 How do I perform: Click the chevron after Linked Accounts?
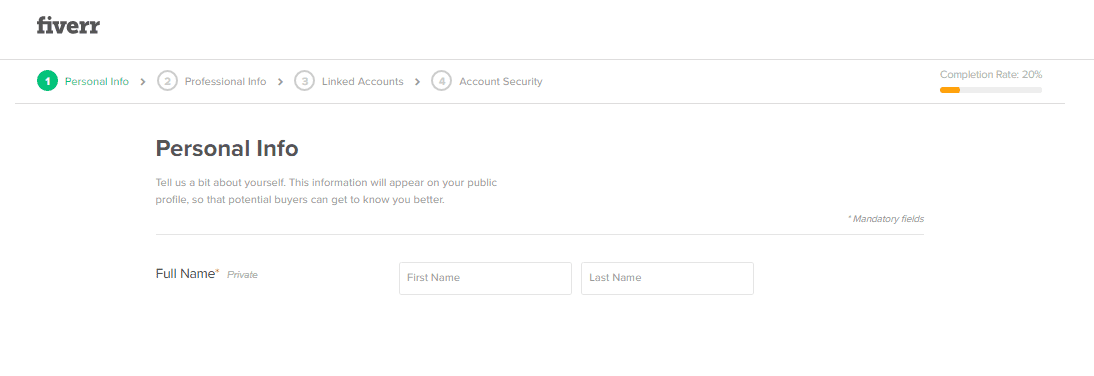(x=417, y=82)
